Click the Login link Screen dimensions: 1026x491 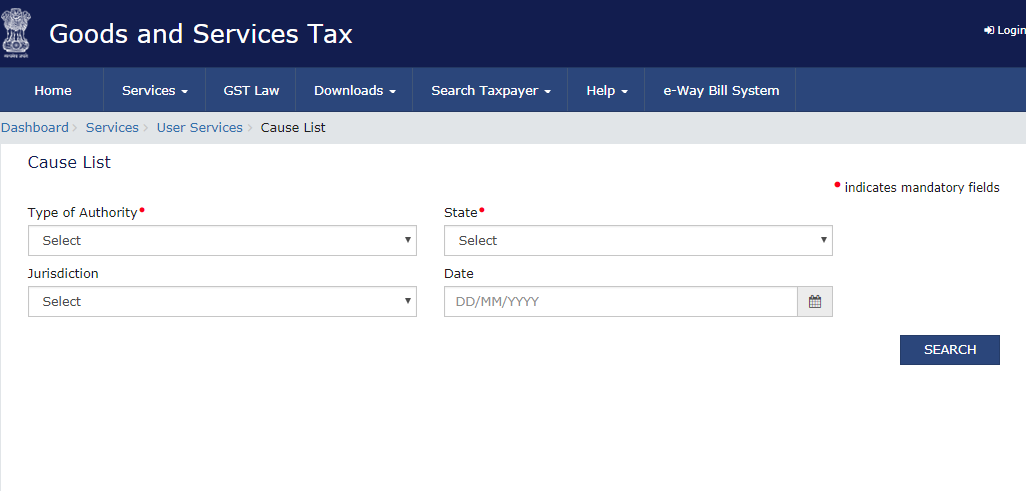point(1004,30)
